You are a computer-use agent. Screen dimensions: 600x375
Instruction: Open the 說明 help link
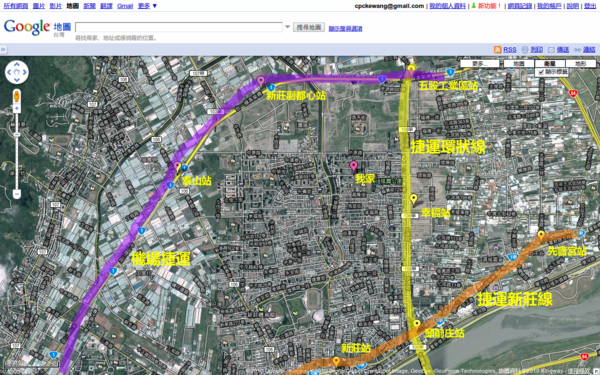click(572, 6)
